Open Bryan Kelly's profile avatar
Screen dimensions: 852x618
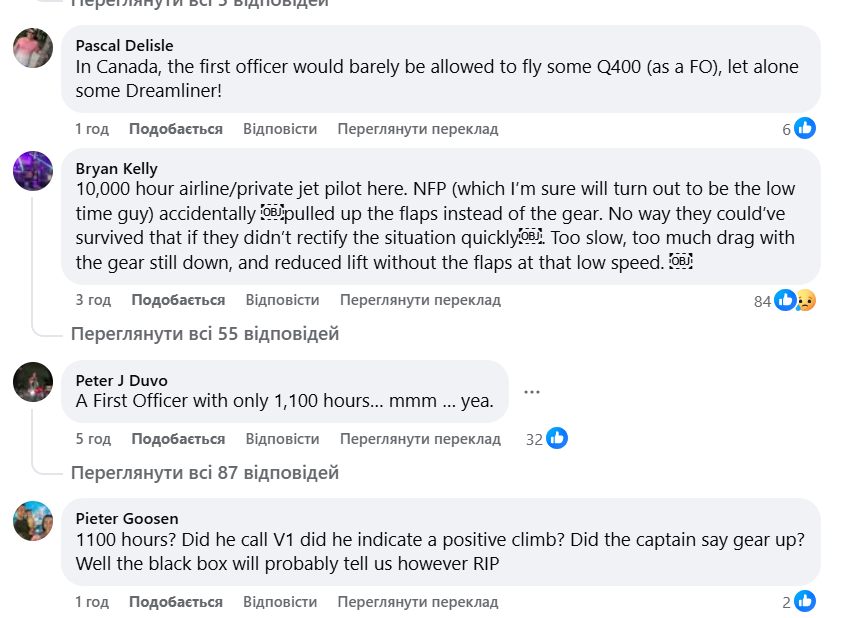pyautogui.click(x=33, y=171)
